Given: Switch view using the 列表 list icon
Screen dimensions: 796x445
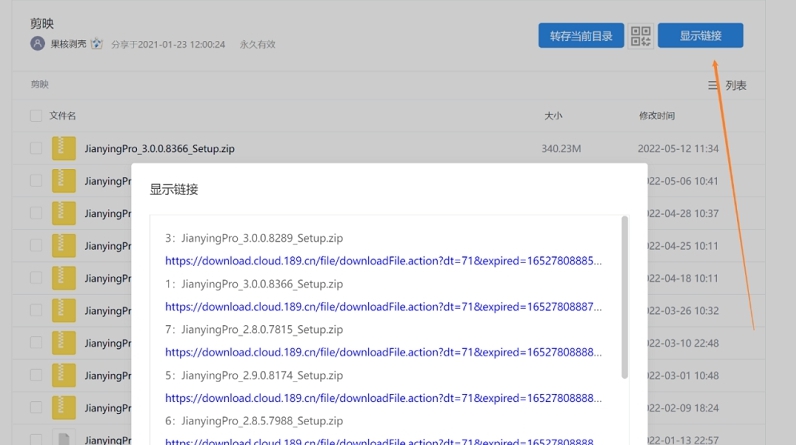Looking at the screenshot, I should click(713, 85).
